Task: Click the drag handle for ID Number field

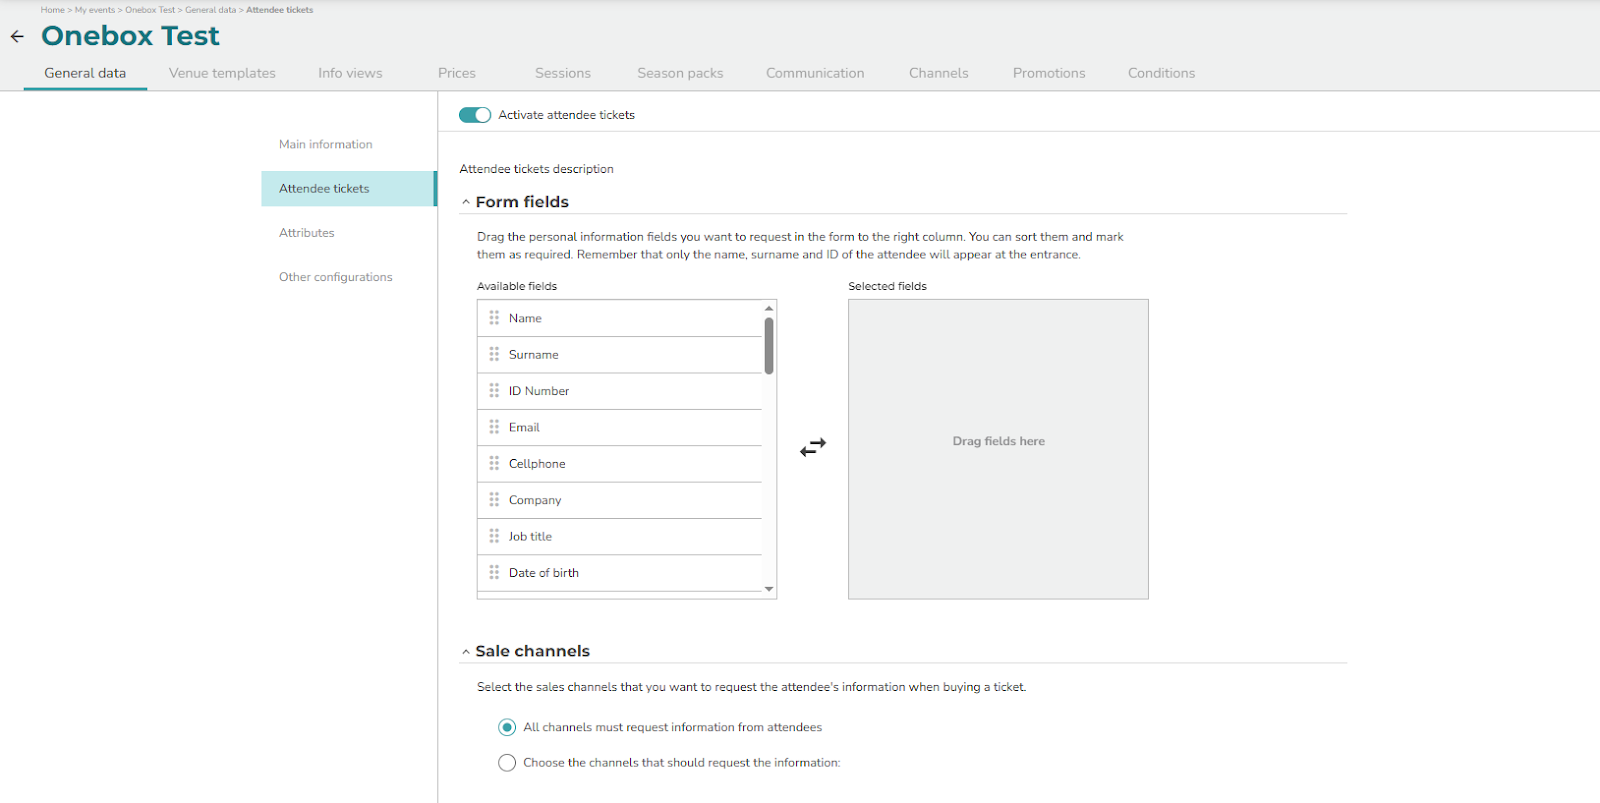Action: click(x=494, y=391)
